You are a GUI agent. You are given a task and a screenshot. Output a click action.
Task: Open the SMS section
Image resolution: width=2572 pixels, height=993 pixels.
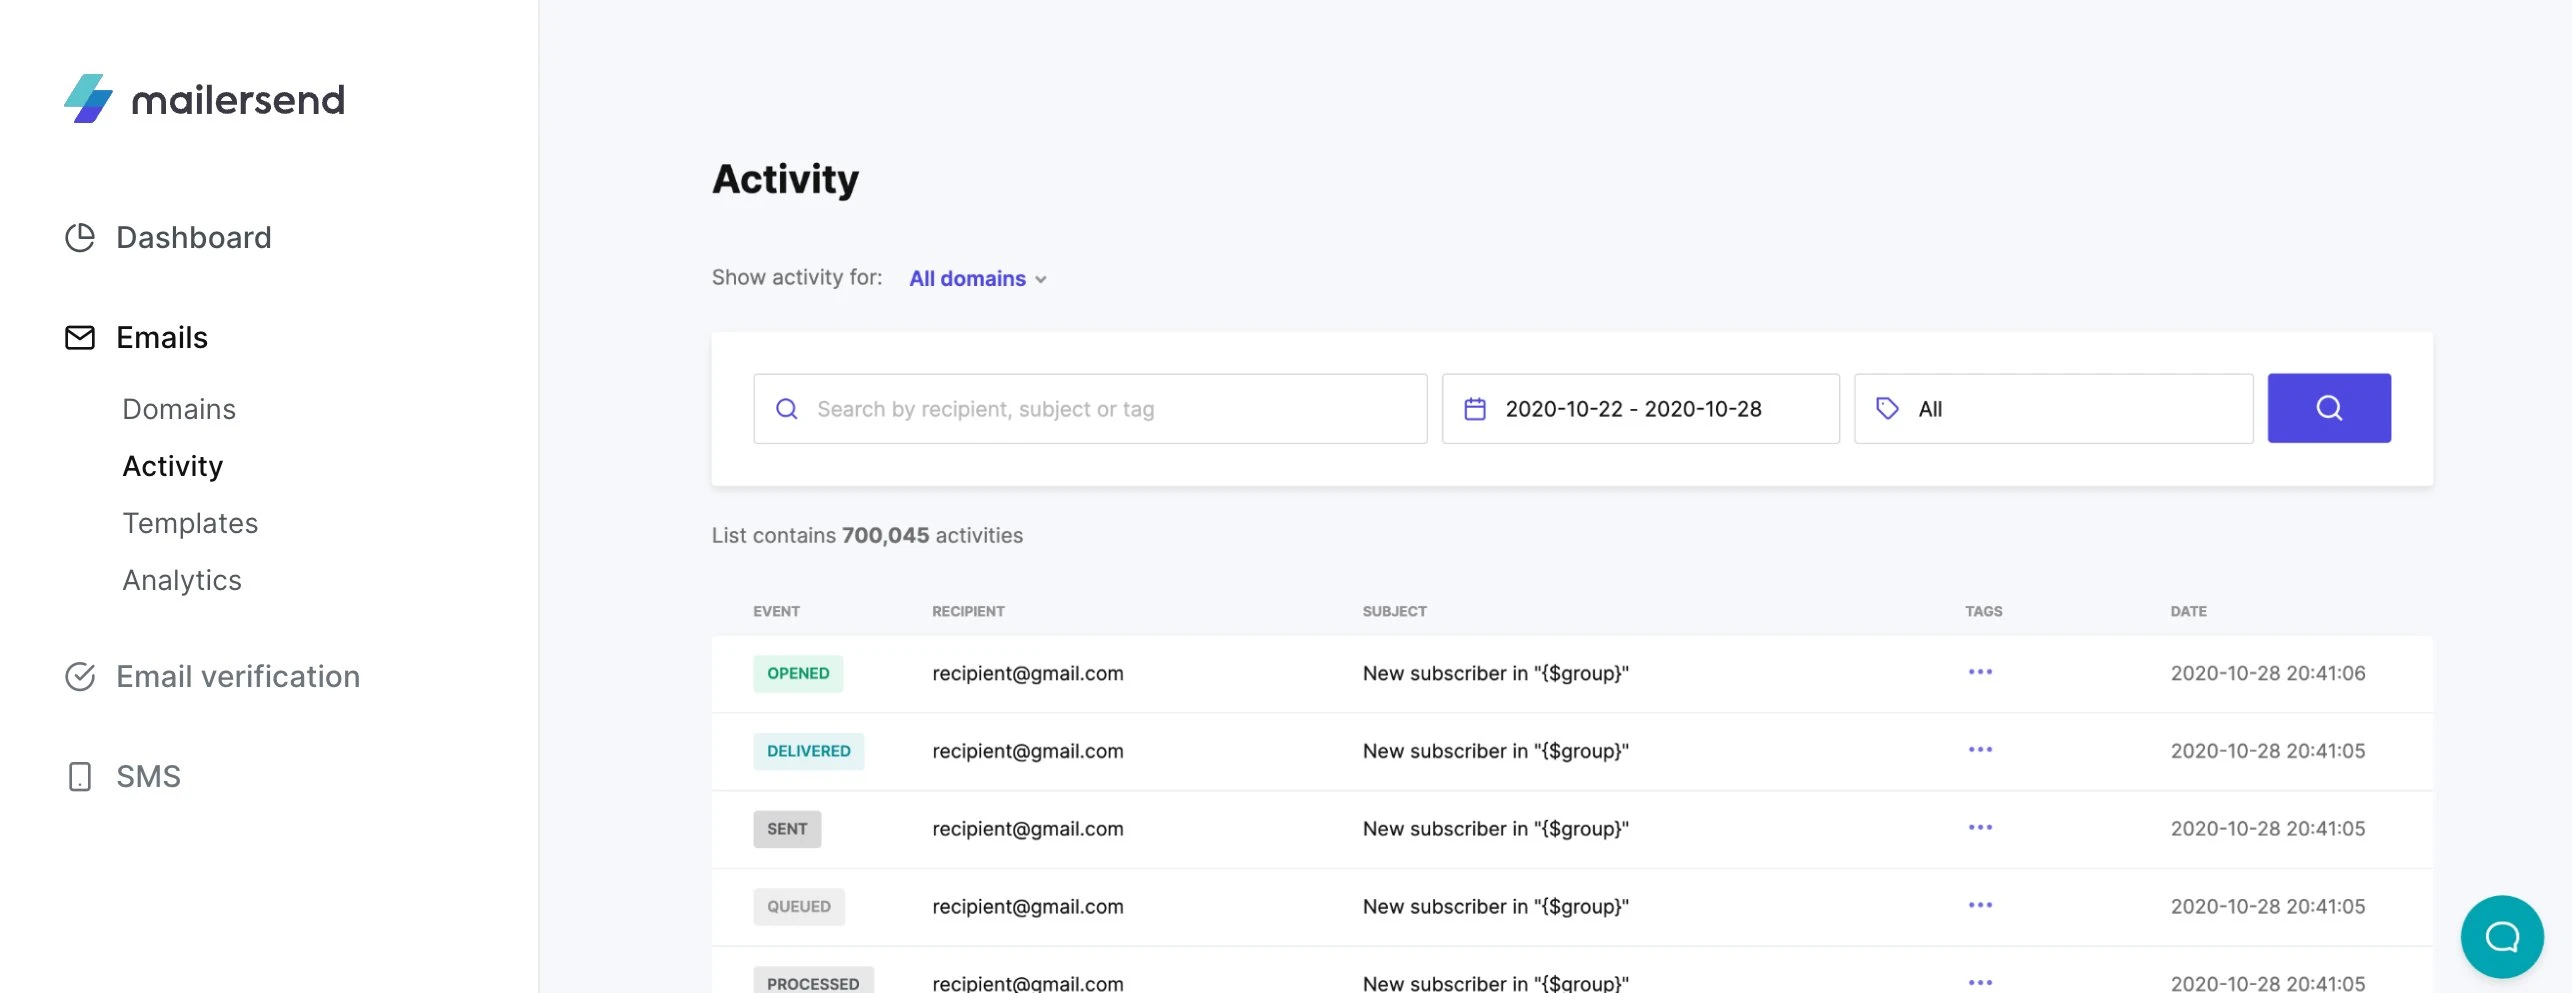[x=148, y=777]
